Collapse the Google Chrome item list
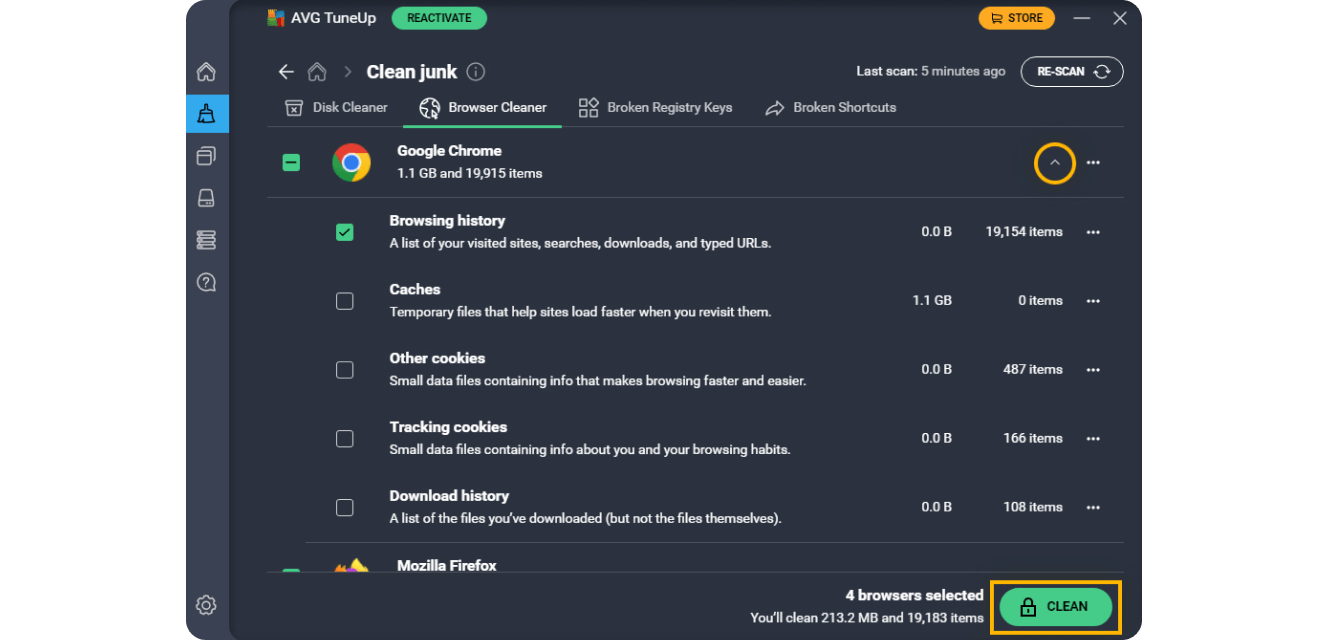Image resolution: width=1328 pixels, height=640 pixels. pos(1054,162)
